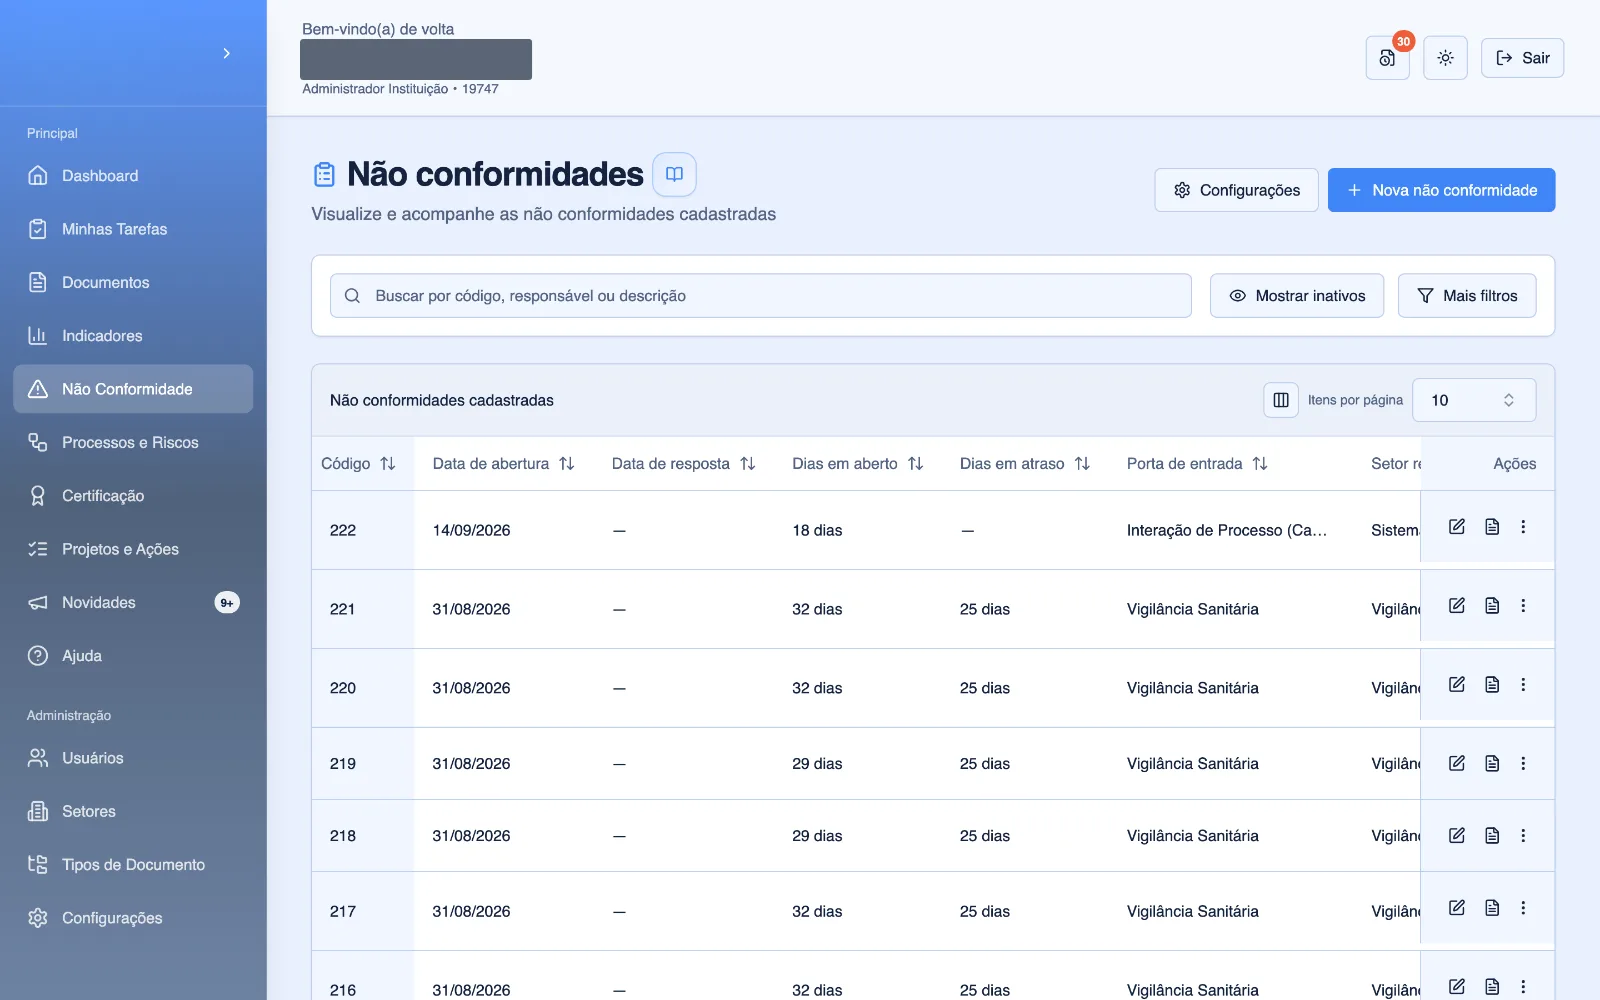Sort by Porta de entrada column

tap(1197, 464)
